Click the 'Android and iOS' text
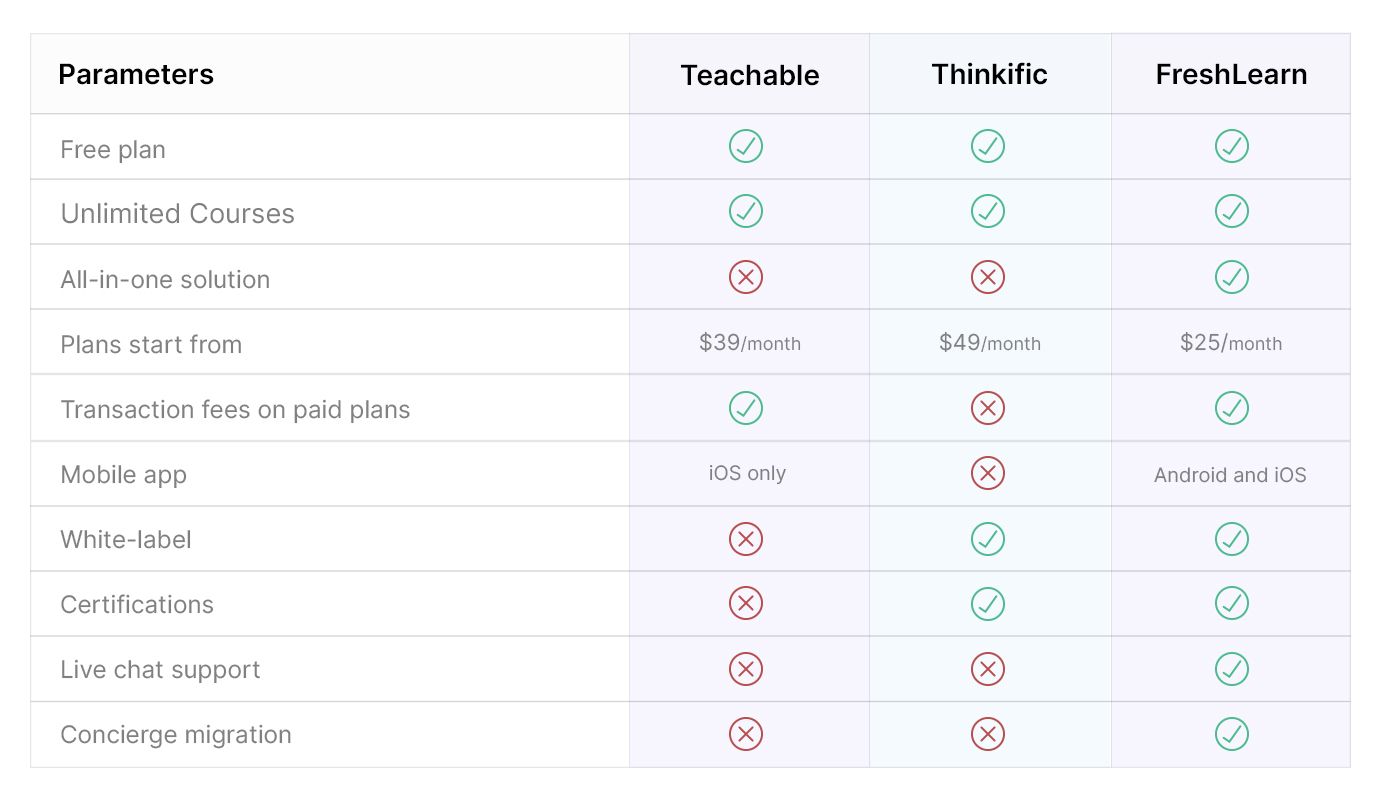Screen dimensions: 1380x799 pyautogui.click(x=1230, y=475)
